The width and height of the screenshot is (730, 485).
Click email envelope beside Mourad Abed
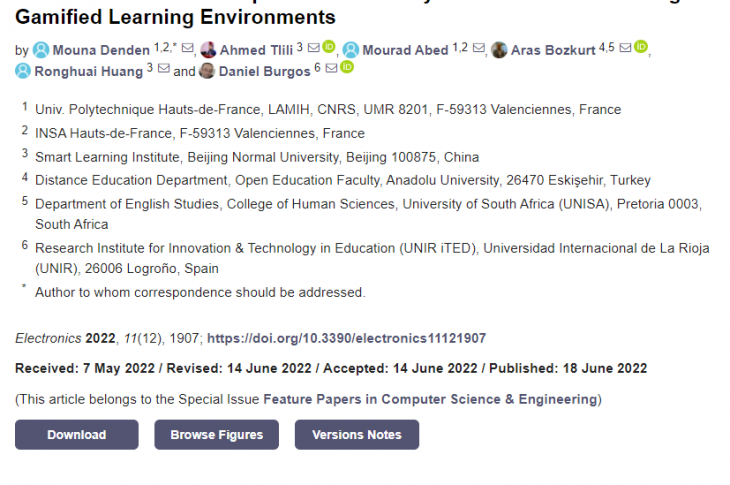477,48
